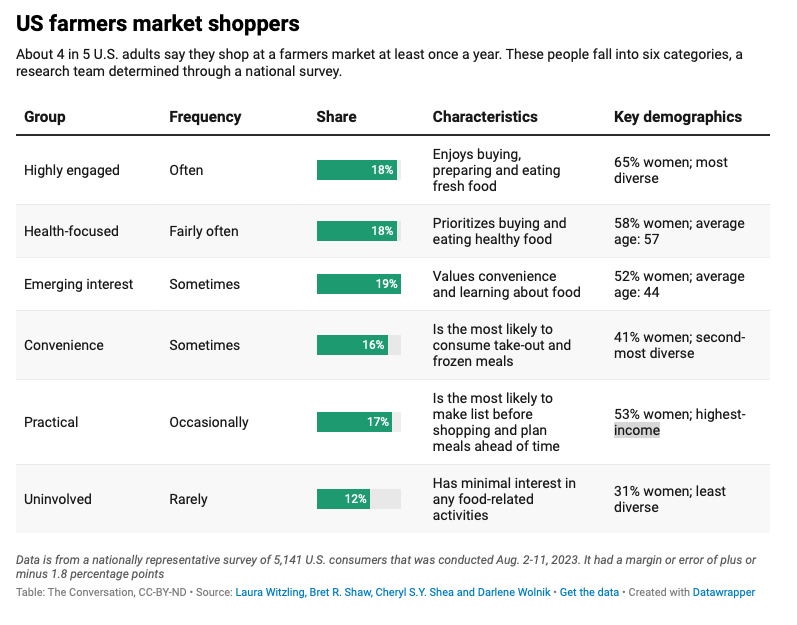Select the Occasionally frequency cell
Viewport: 797px width, 625px height.
point(209,422)
